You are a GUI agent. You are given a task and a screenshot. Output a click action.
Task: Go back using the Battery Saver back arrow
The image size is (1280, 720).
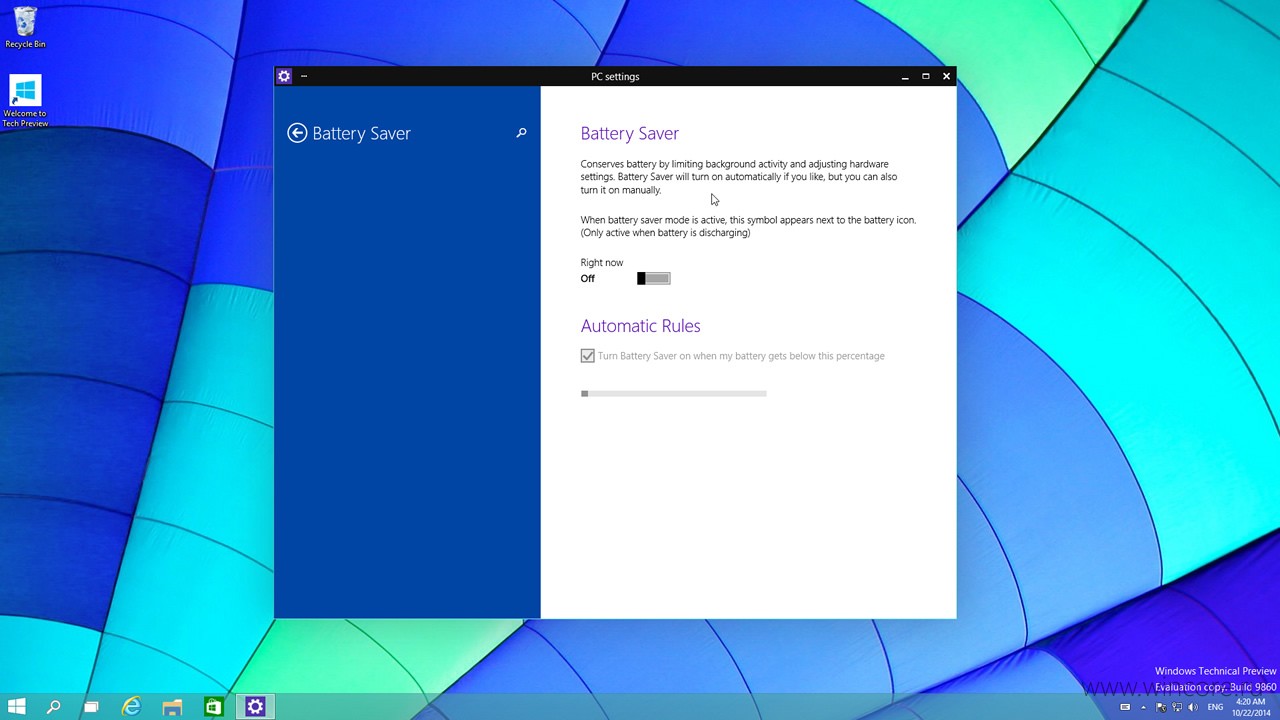(297, 133)
